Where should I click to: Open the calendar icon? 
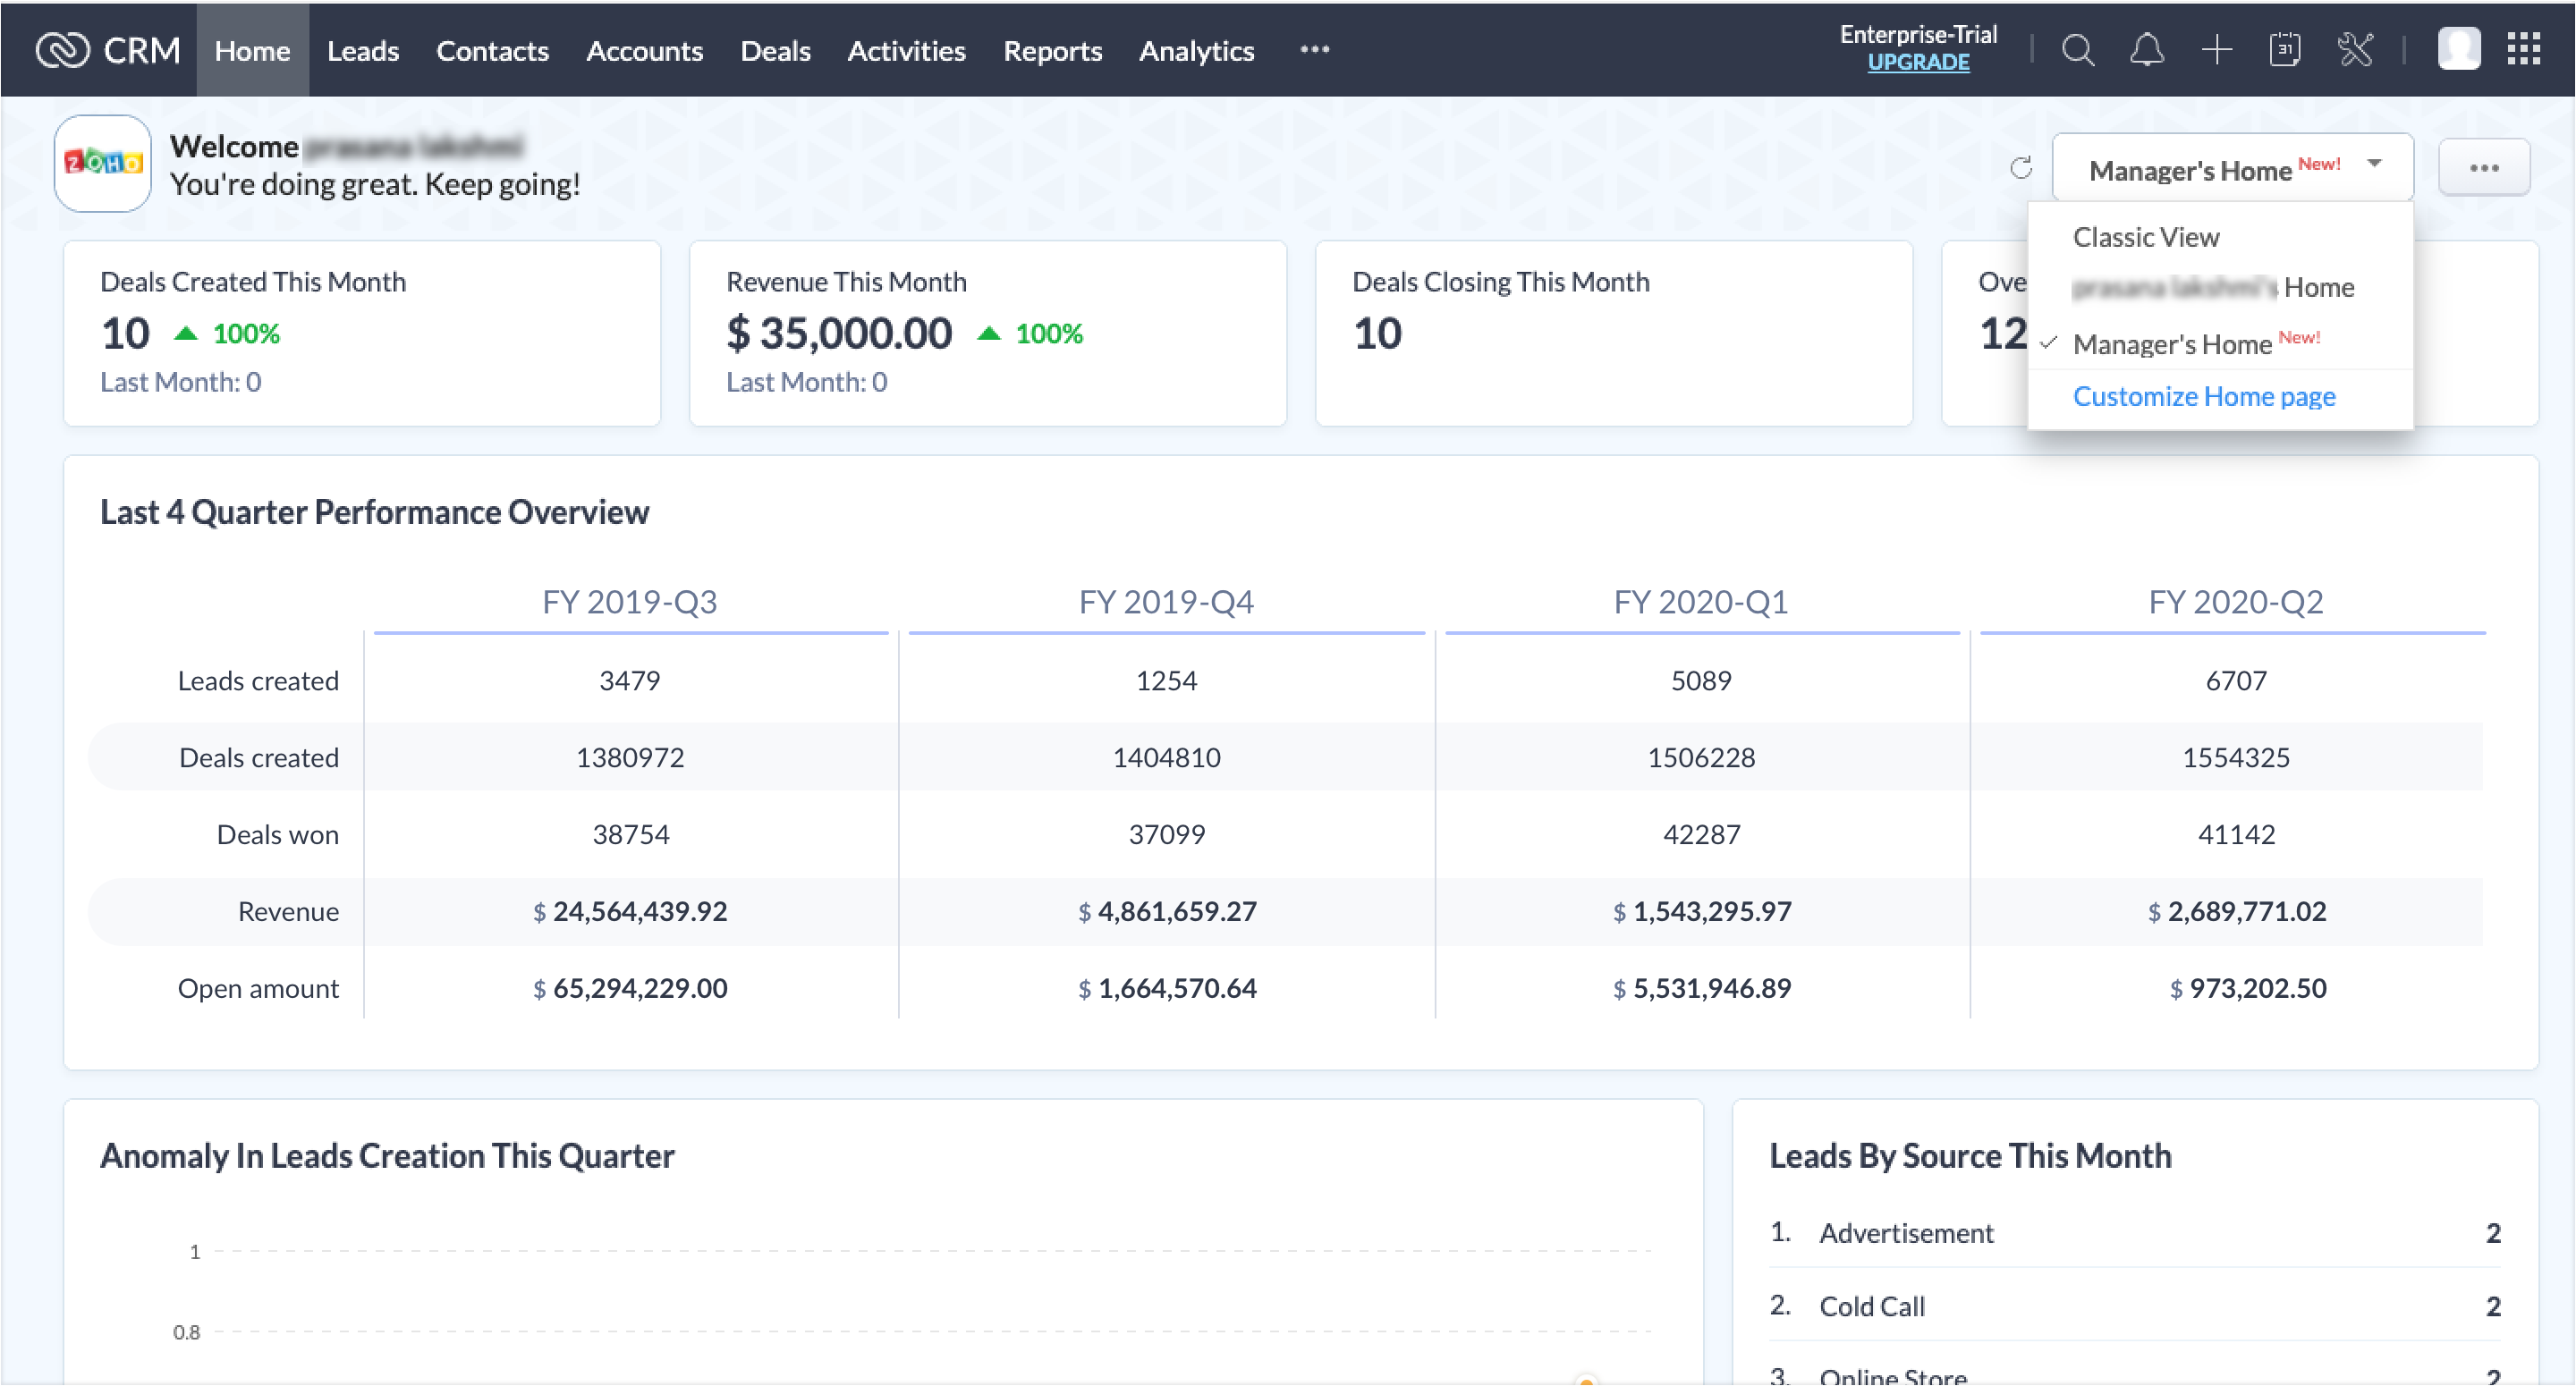click(x=2285, y=50)
